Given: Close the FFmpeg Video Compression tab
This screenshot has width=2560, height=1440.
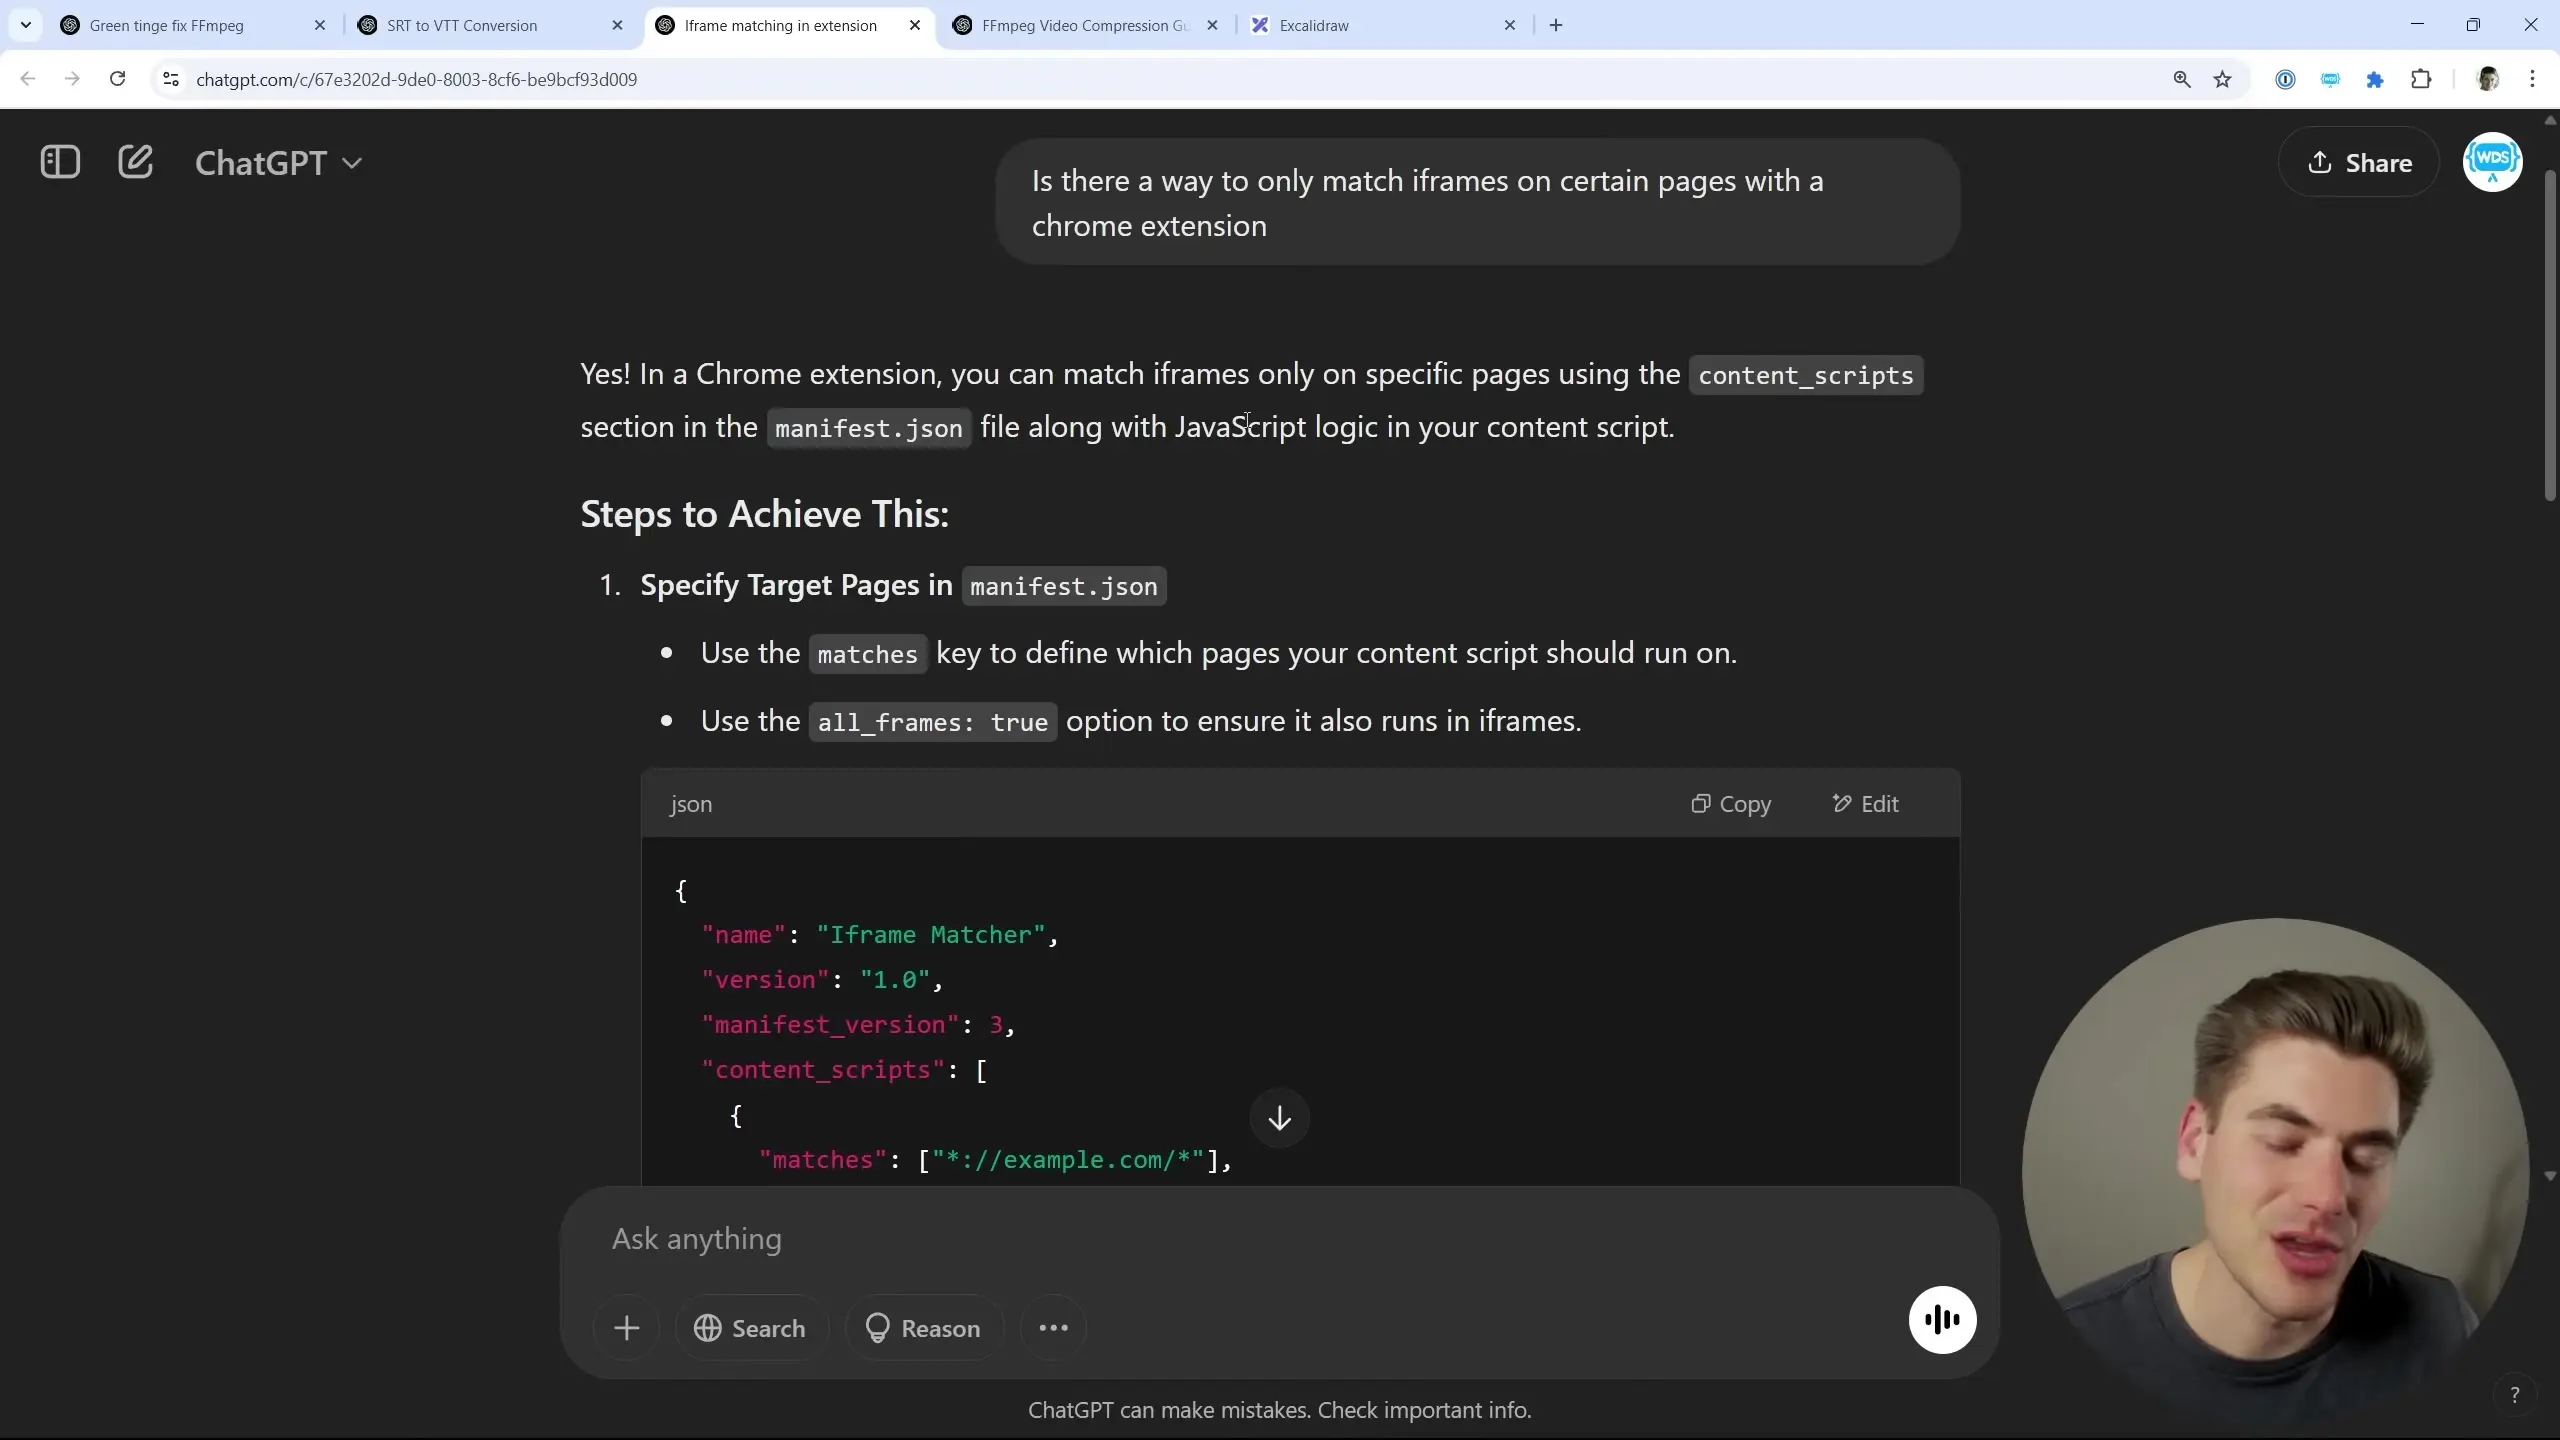Looking at the screenshot, I should tap(1213, 25).
